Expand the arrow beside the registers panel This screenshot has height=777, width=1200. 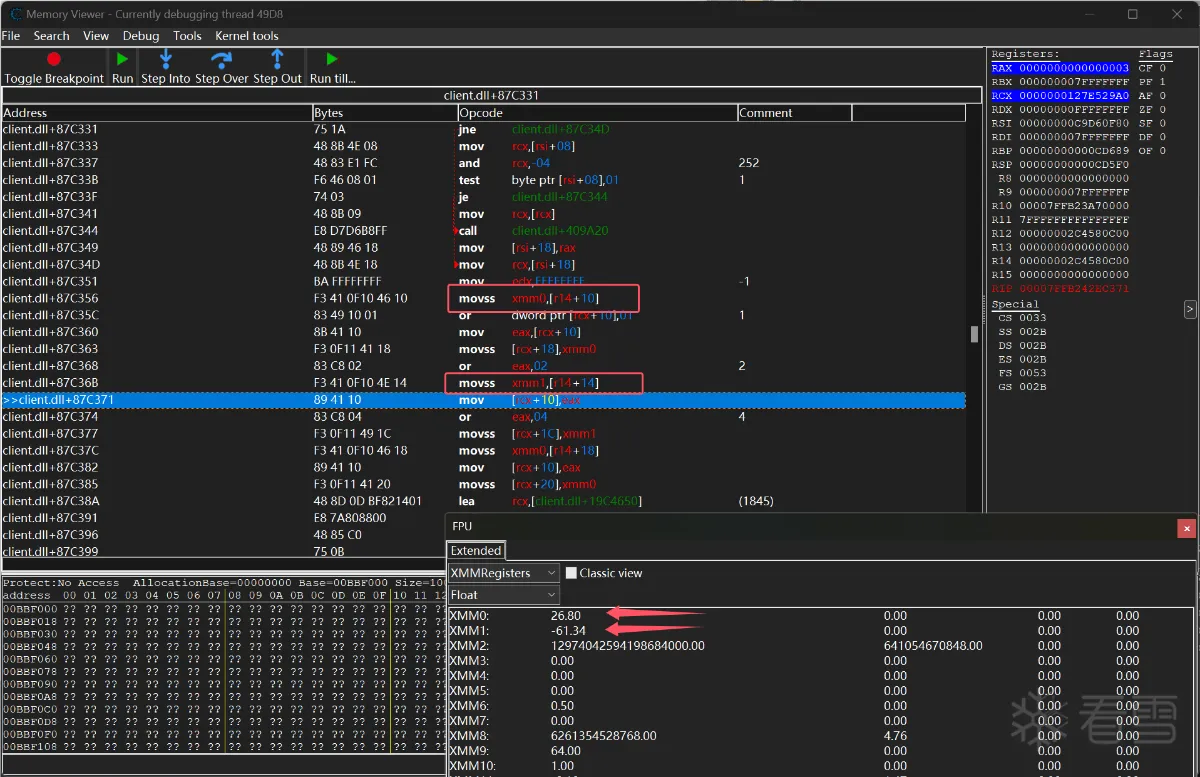click(x=1190, y=309)
